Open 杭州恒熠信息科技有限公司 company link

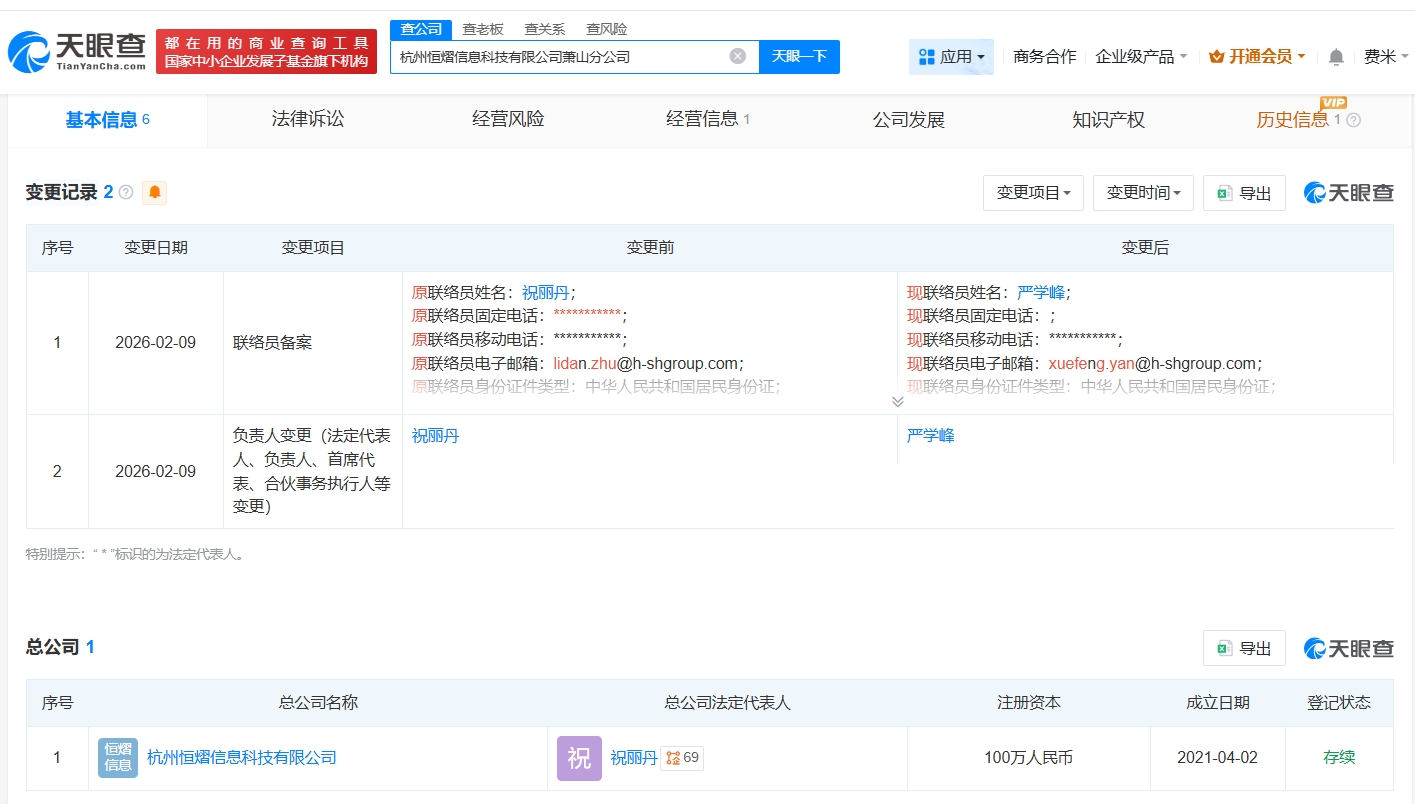click(x=242, y=758)
